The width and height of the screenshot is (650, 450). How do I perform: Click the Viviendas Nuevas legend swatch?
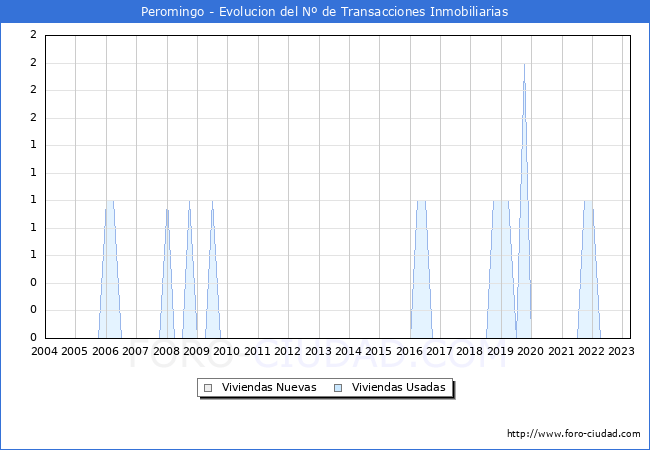[x=208, y=388]
